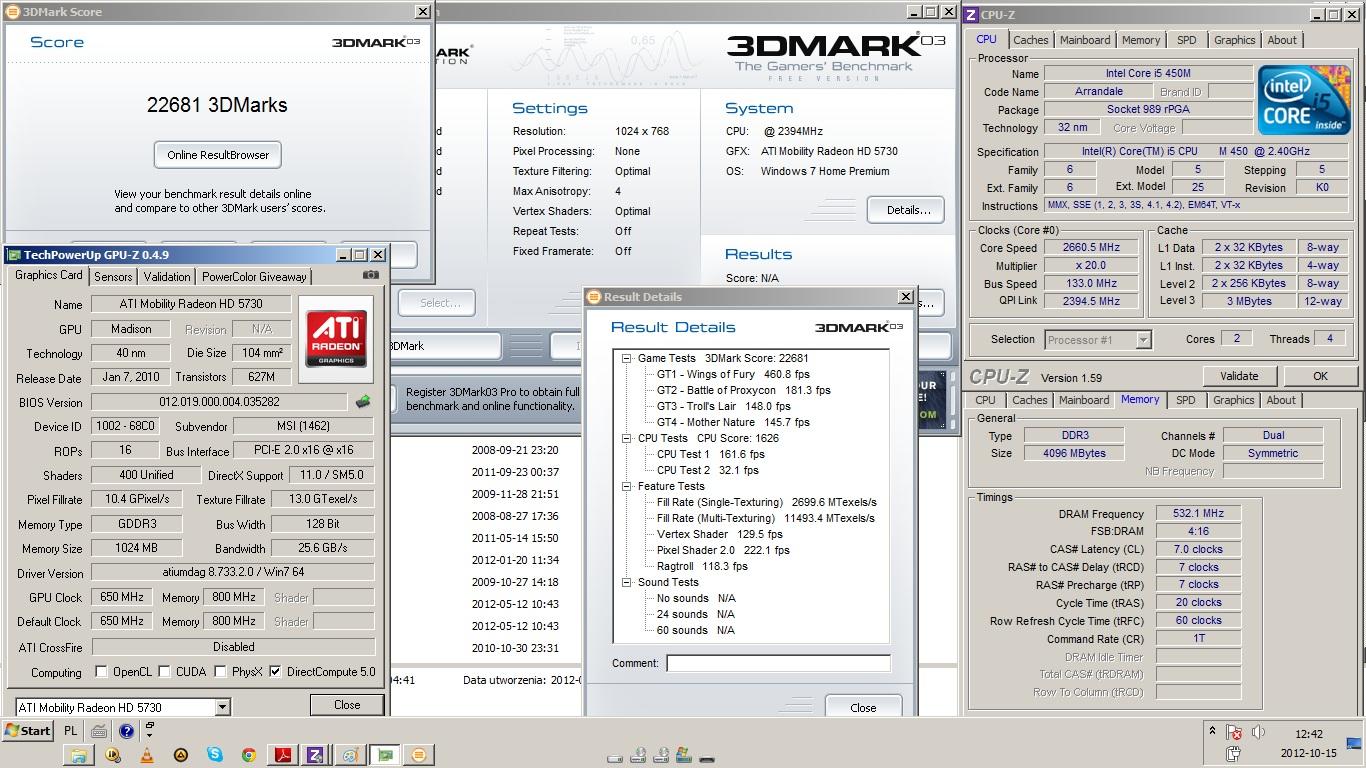Screen dimensions: 1366x768
Task: Click the 2011-09-23 00:37 date entry
Action: click(x=515, y=472)
